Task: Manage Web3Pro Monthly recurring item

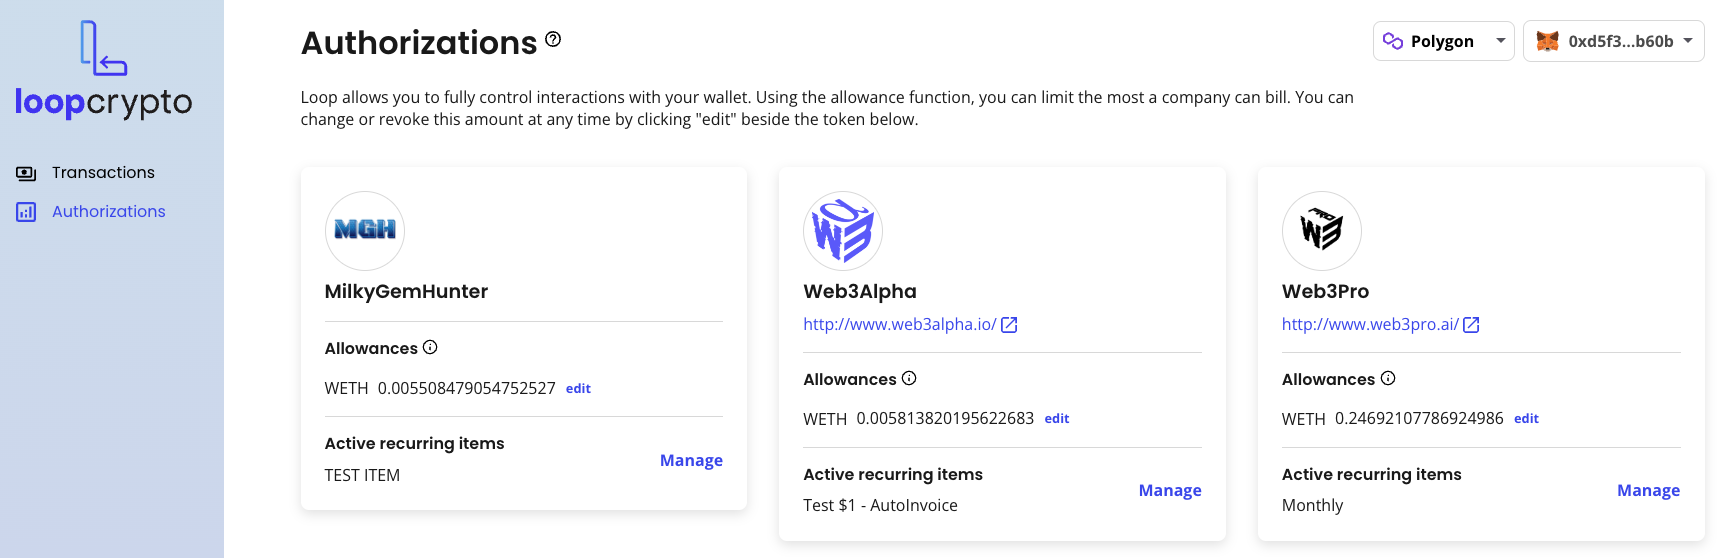Action: click(1648, 490)
